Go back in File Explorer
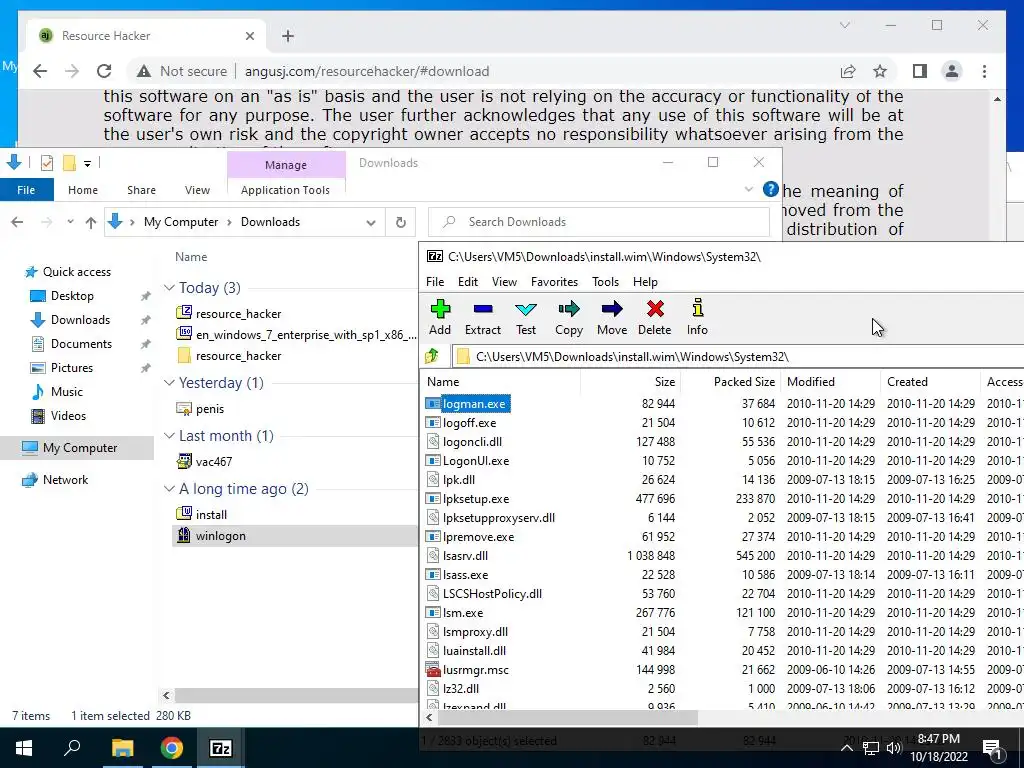Image resolution: width=1024 pixels, height=768 pixels. pos(17,222)
